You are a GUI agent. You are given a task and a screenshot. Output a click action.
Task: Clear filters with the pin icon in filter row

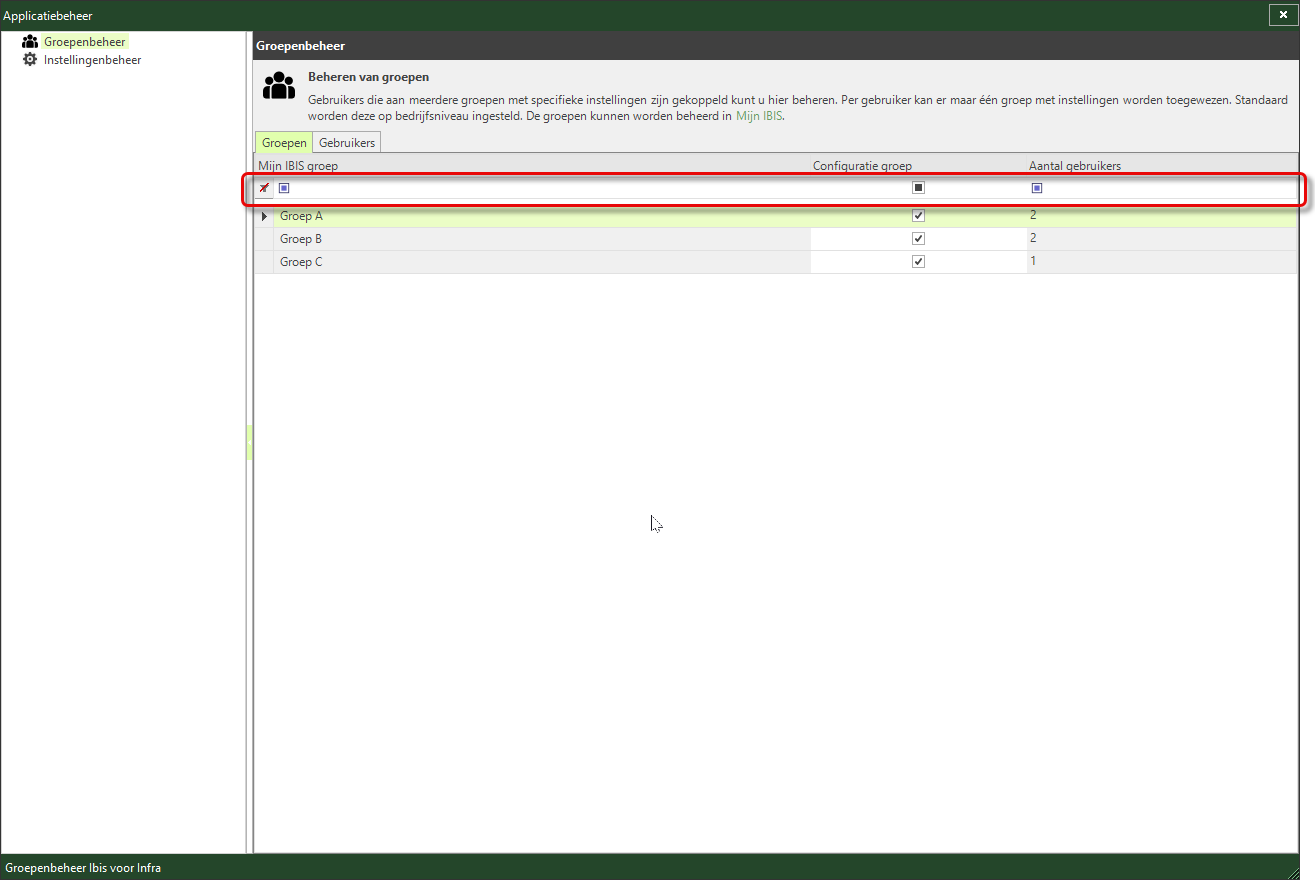[264, 188]
